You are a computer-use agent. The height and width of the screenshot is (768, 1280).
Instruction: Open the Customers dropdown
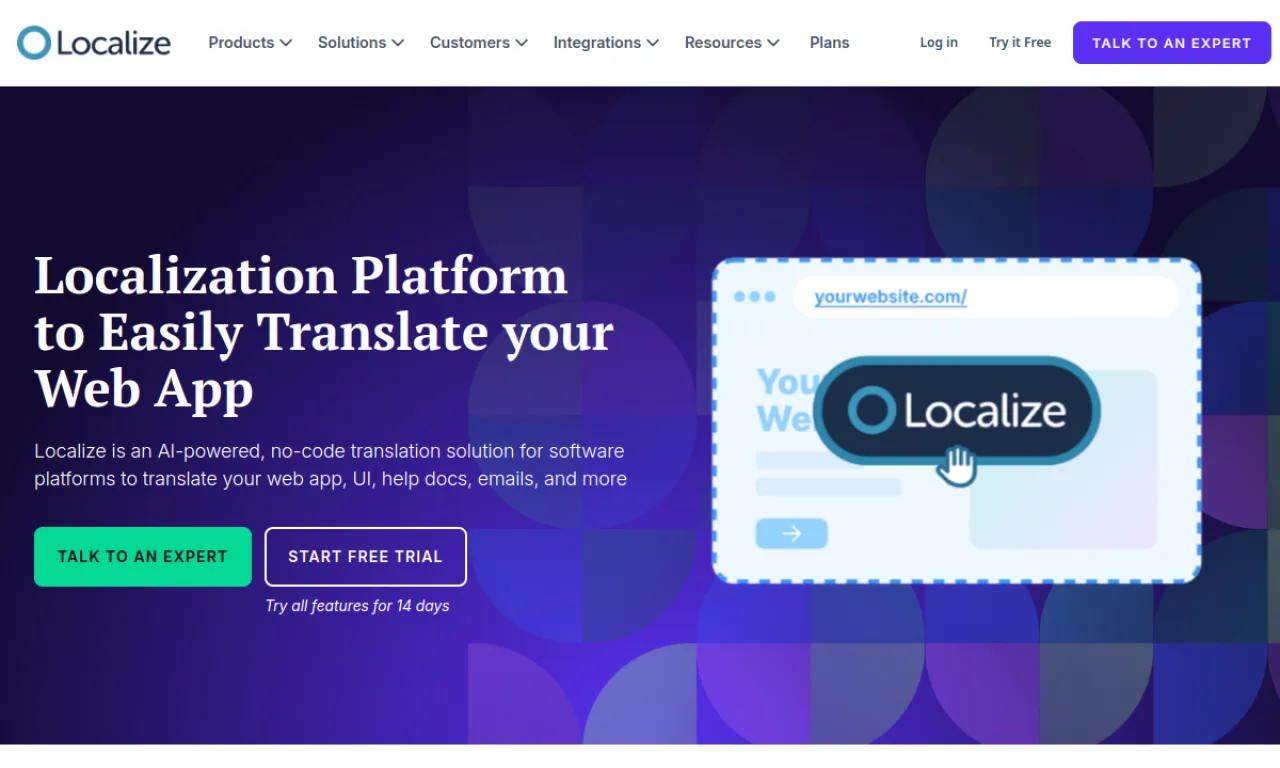pyautogui.click(x=479, y=43)
